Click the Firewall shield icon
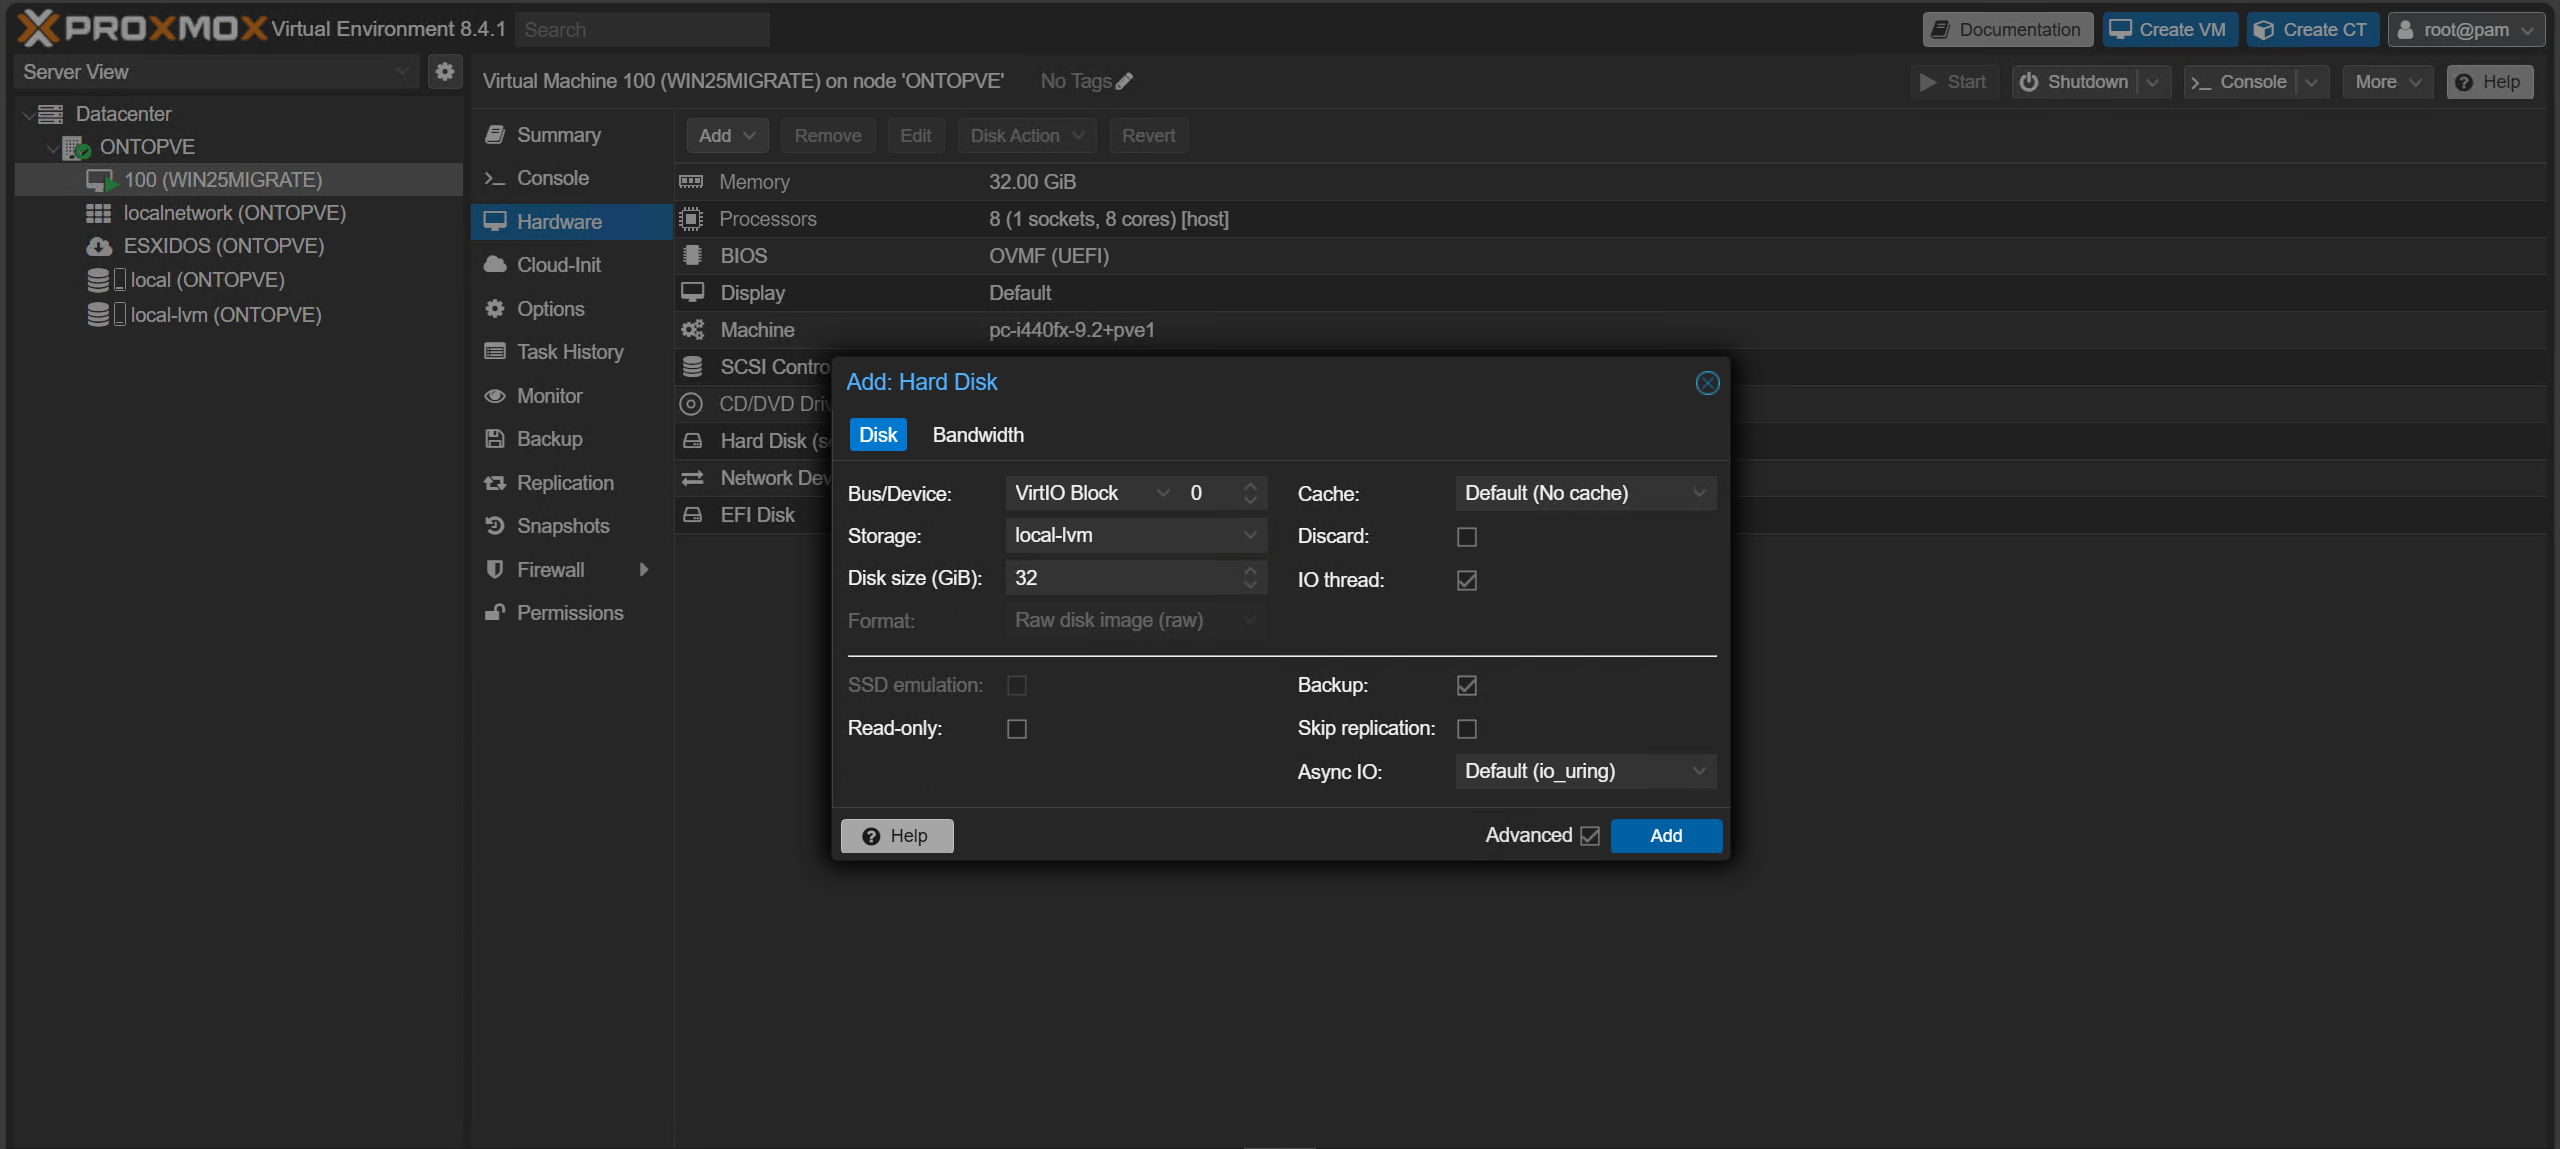 (494, 569)
